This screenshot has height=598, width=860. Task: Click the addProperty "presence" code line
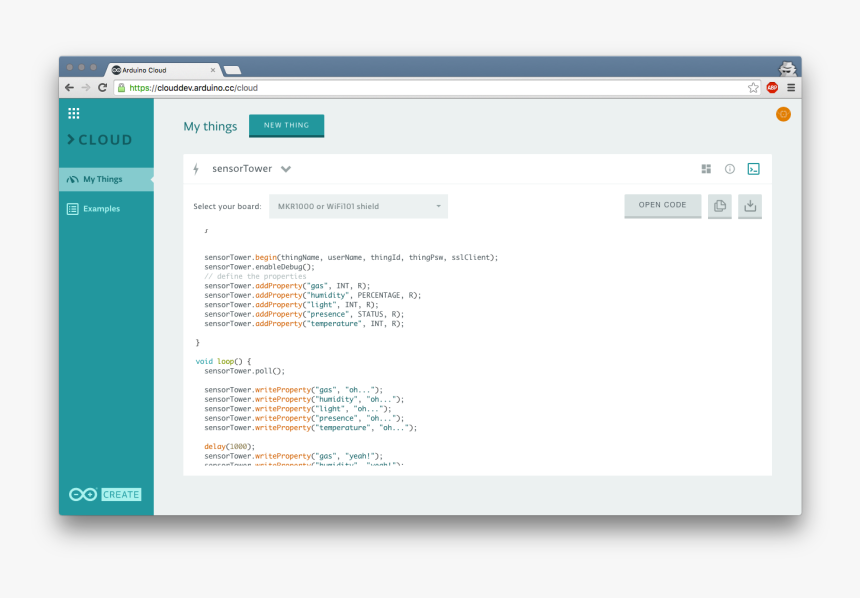(304, 314)
